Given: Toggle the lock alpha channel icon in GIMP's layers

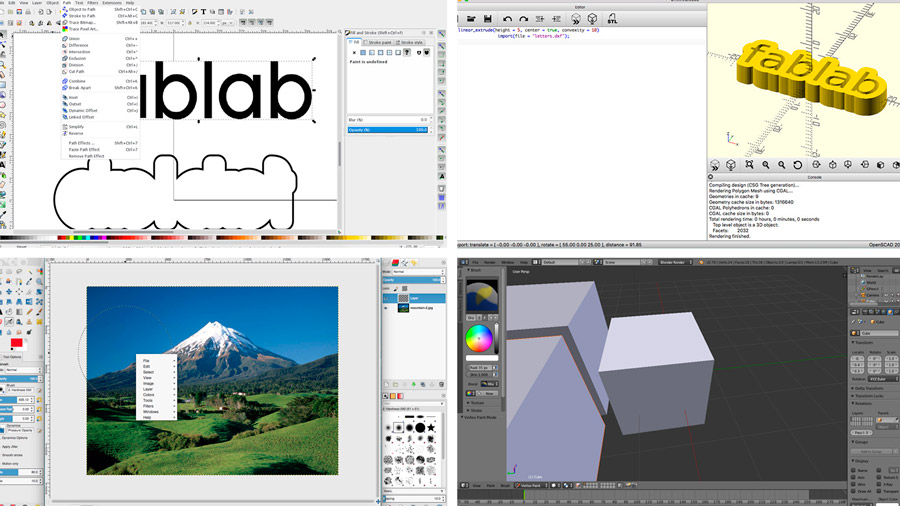Looking at the screenshot, I should [x=405, y=289].
